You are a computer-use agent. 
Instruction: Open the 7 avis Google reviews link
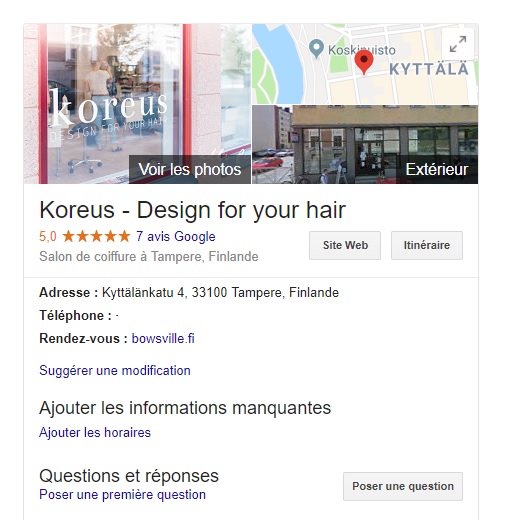(176, 236)
